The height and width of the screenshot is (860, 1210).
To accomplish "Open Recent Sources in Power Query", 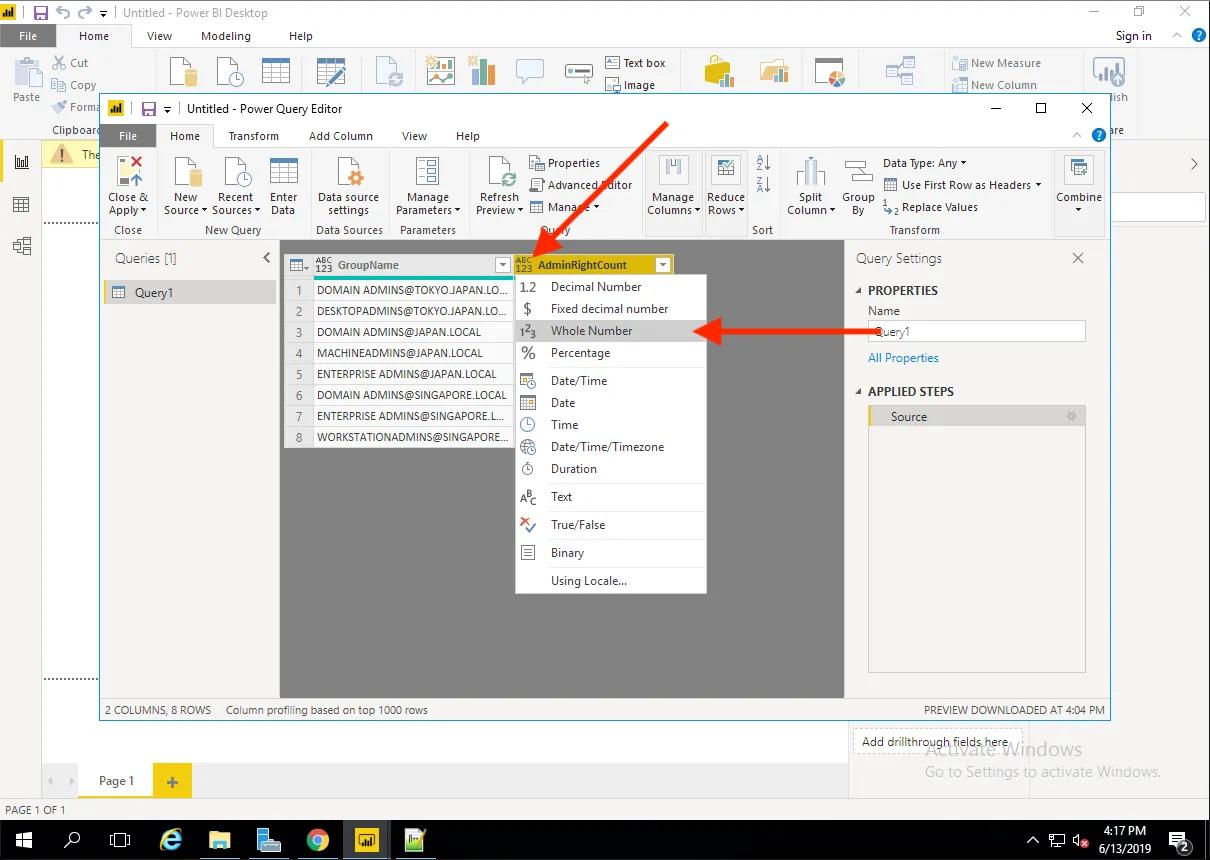I will point(237,186).
